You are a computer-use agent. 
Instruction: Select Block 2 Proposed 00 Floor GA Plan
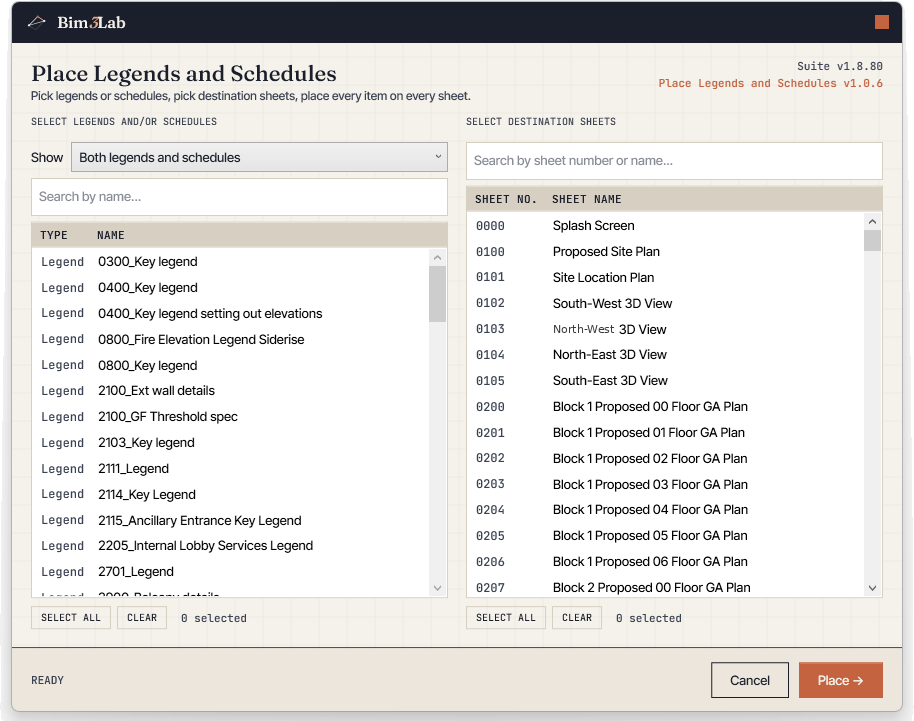tap(666, 588)
